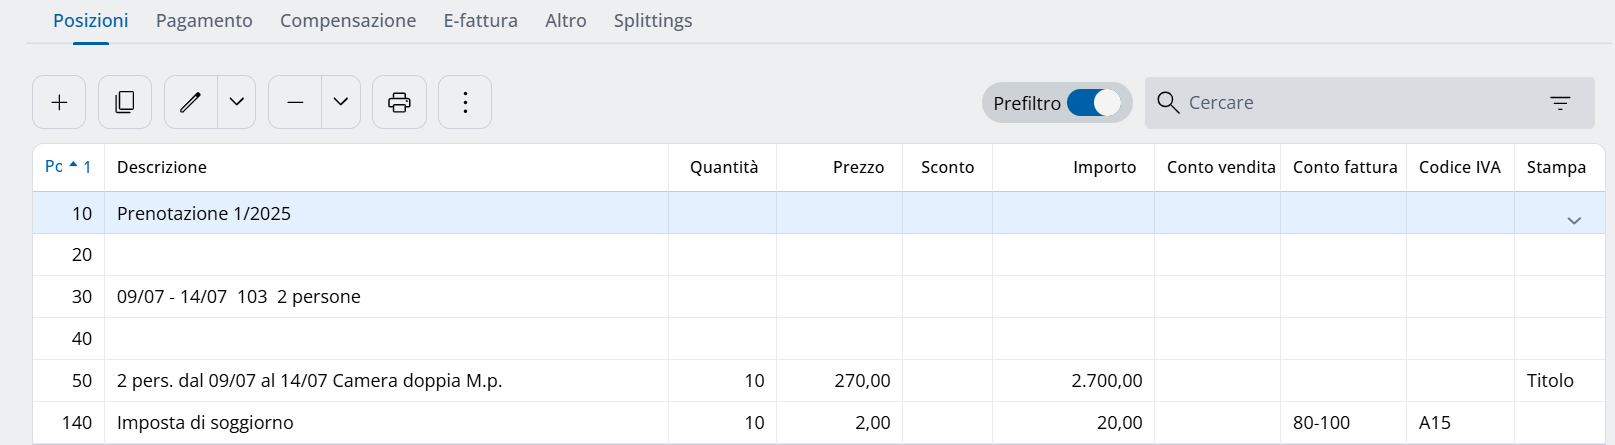The image size is (1615, 445).
Task: Expand the dropdown arrow beside pencil
Action: coord(237,102)
